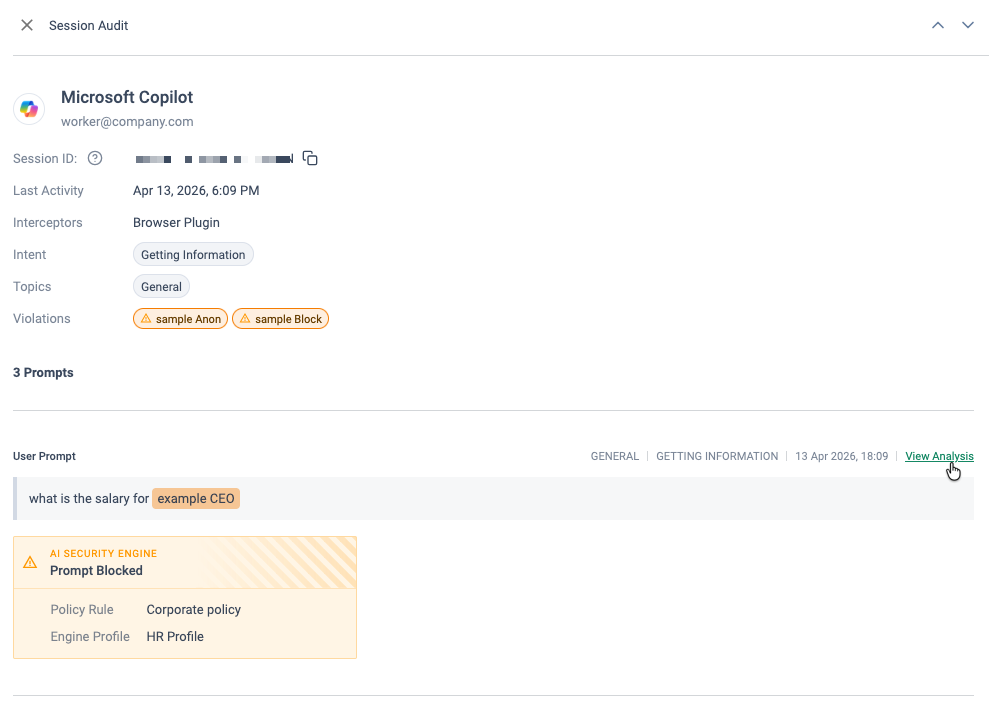Click the '13 Apr 2026, 18:09' timestamp
The width and height of the screenshot is (990, 713).
tap(841, 456)
